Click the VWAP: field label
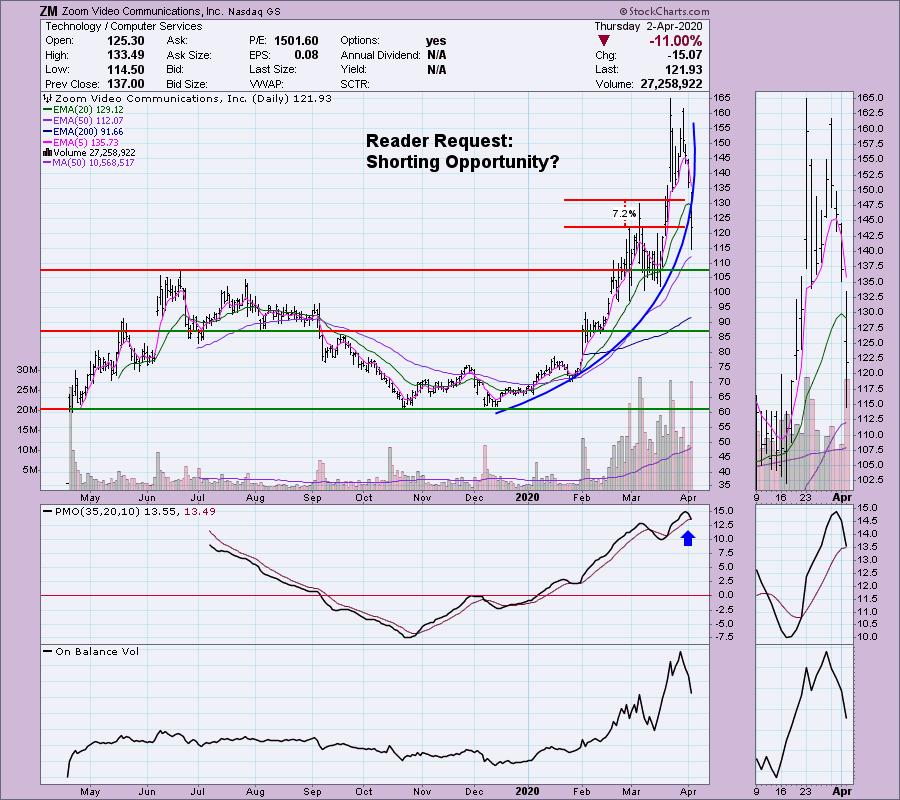This screenshot has width=900, height=800. tap(265, 84)
